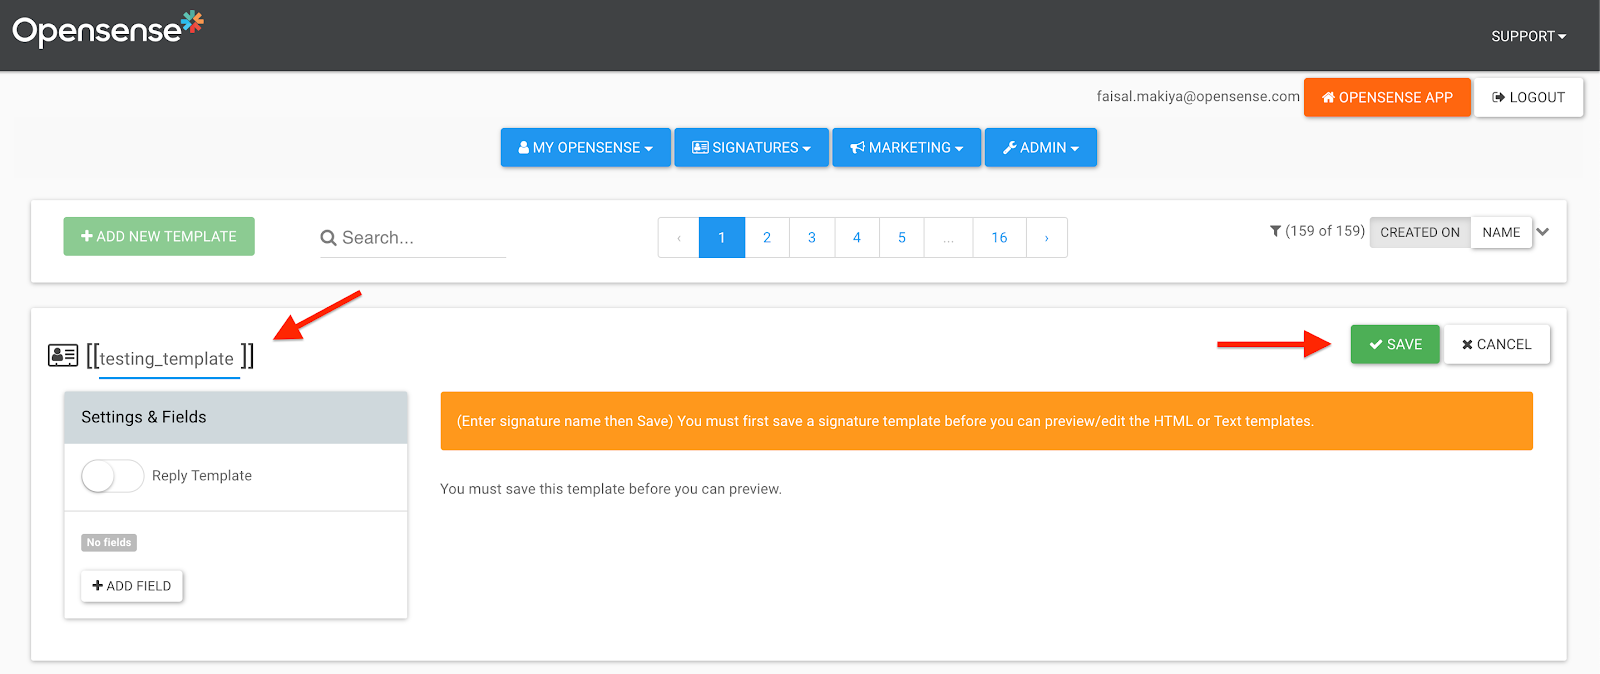Click the magnifier search icon
Image resolution: width=1600 pixels, height=674 pixels.
pos(328,238)
